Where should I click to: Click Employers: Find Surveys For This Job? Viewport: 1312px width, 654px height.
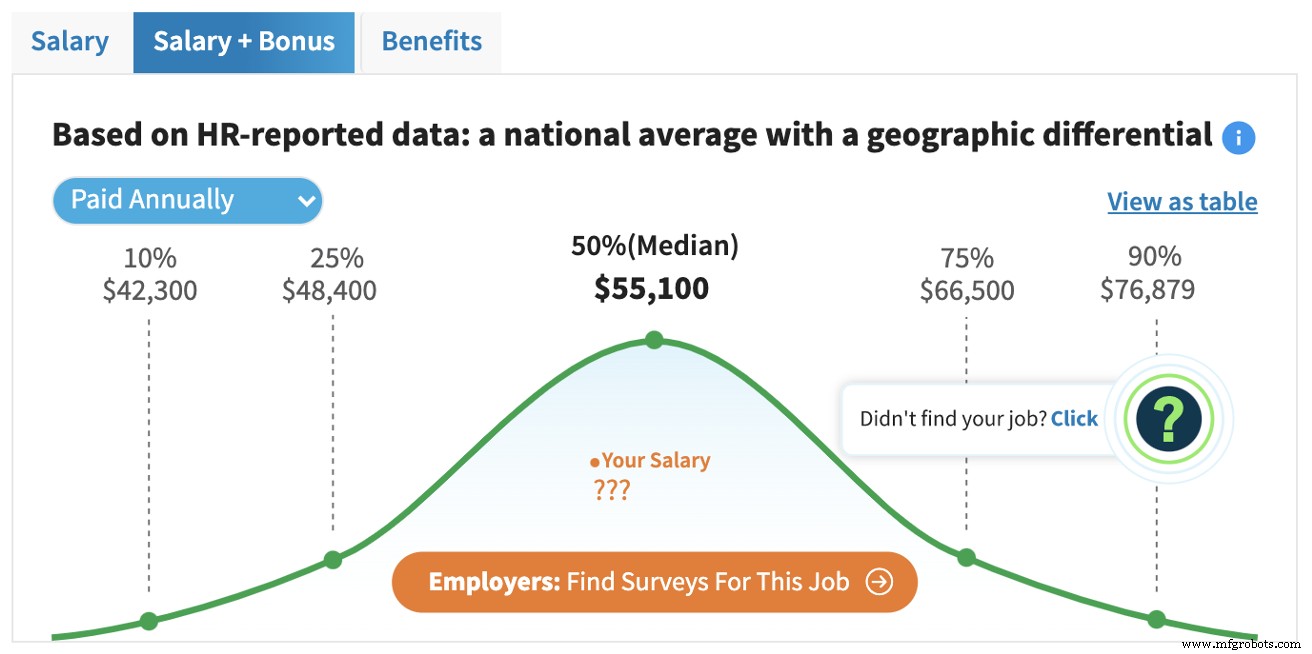pos(654,582)
